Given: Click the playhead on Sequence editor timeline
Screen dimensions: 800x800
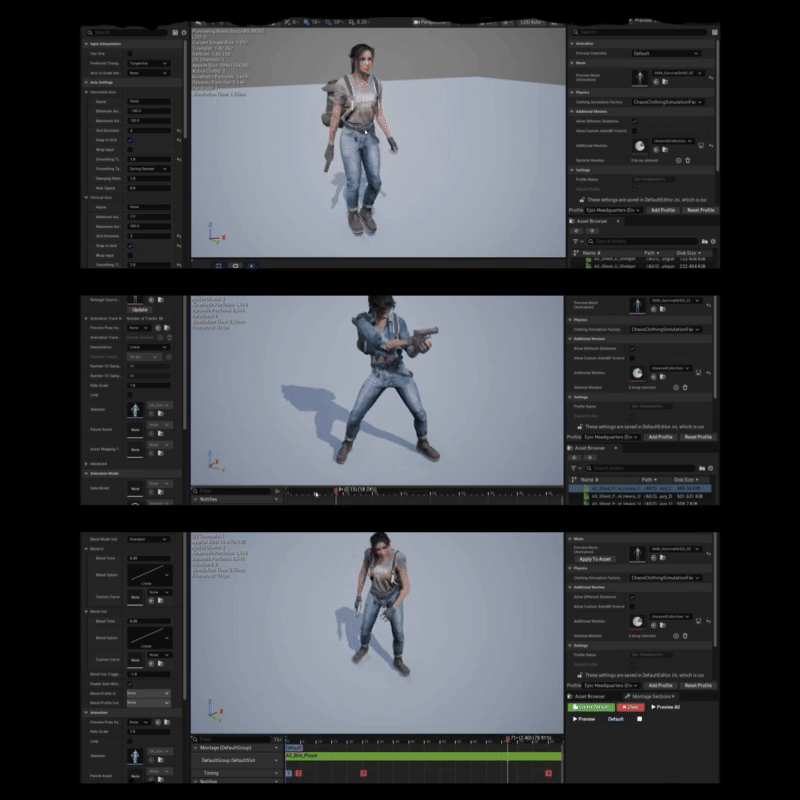Looking at the screenshot, I should click(x=336, y=491).
